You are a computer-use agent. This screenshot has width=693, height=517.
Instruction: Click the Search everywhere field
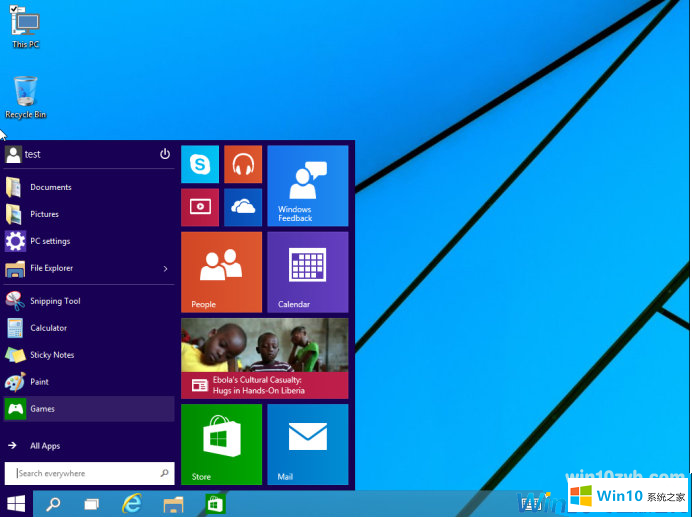[89, 473]
